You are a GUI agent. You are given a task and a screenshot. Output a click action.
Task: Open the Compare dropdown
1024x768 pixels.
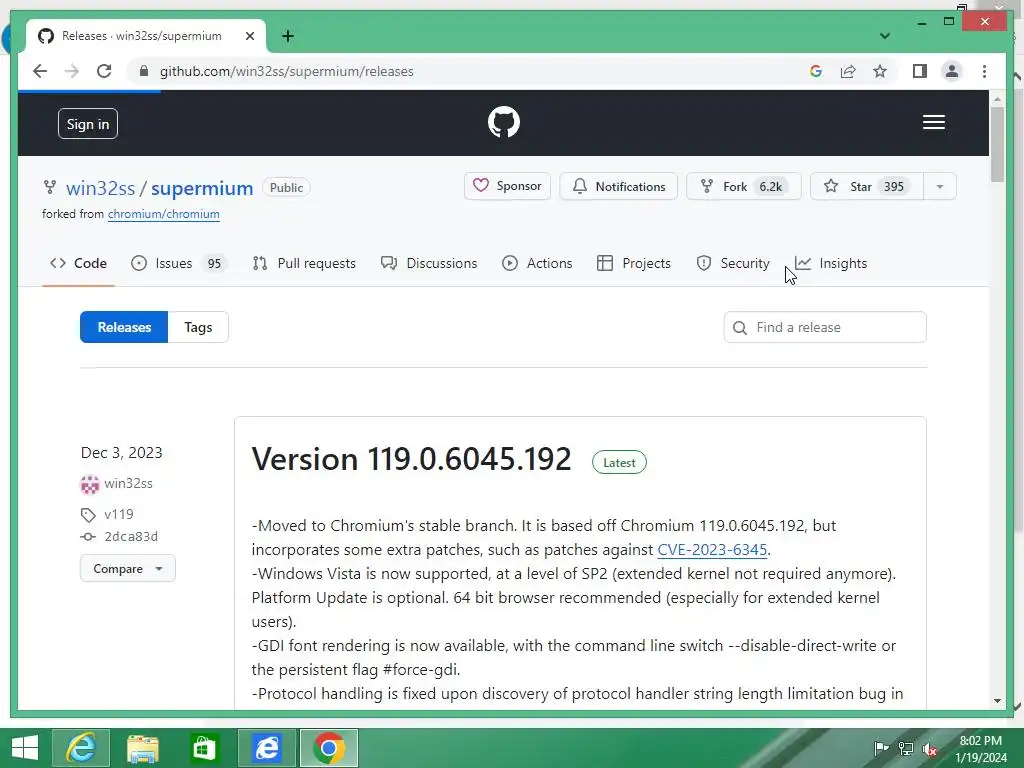[x=128, y=568]
